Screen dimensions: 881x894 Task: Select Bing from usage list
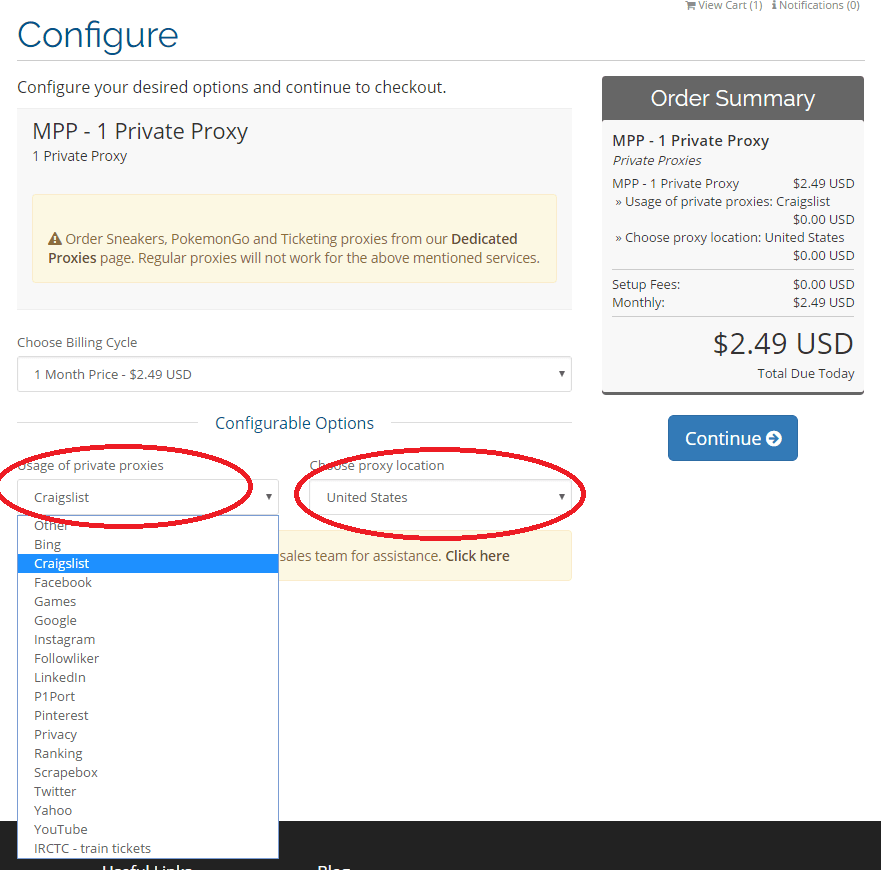coord(148,544)
